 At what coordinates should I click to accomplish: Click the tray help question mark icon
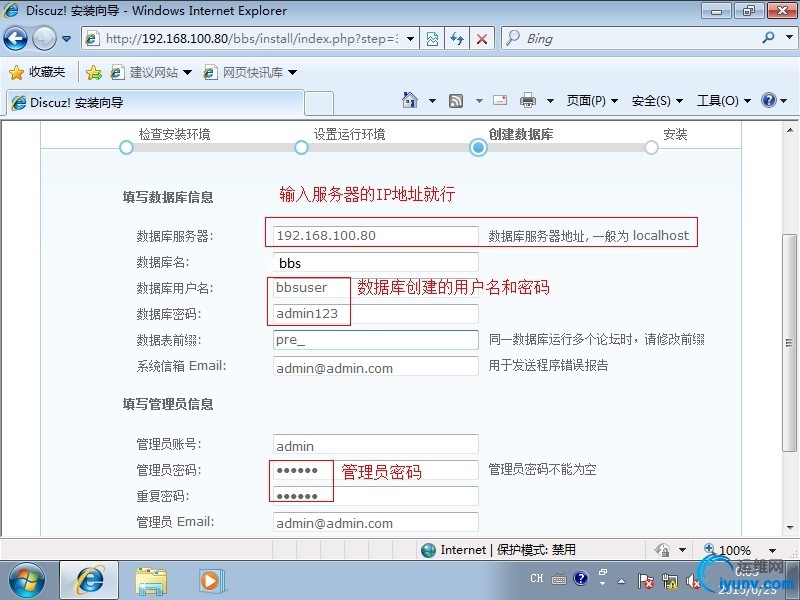pos(580,578)
